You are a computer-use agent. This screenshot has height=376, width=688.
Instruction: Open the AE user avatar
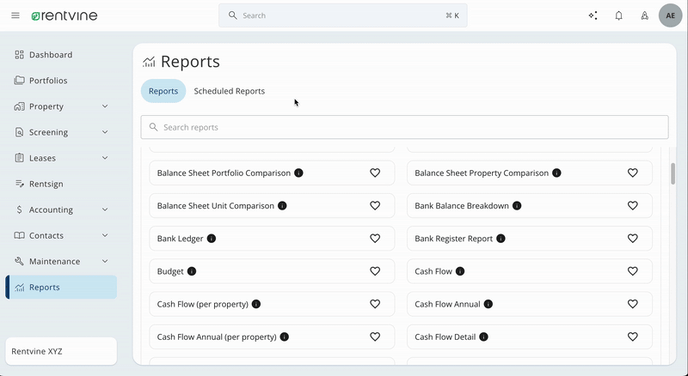click(670, 15)
